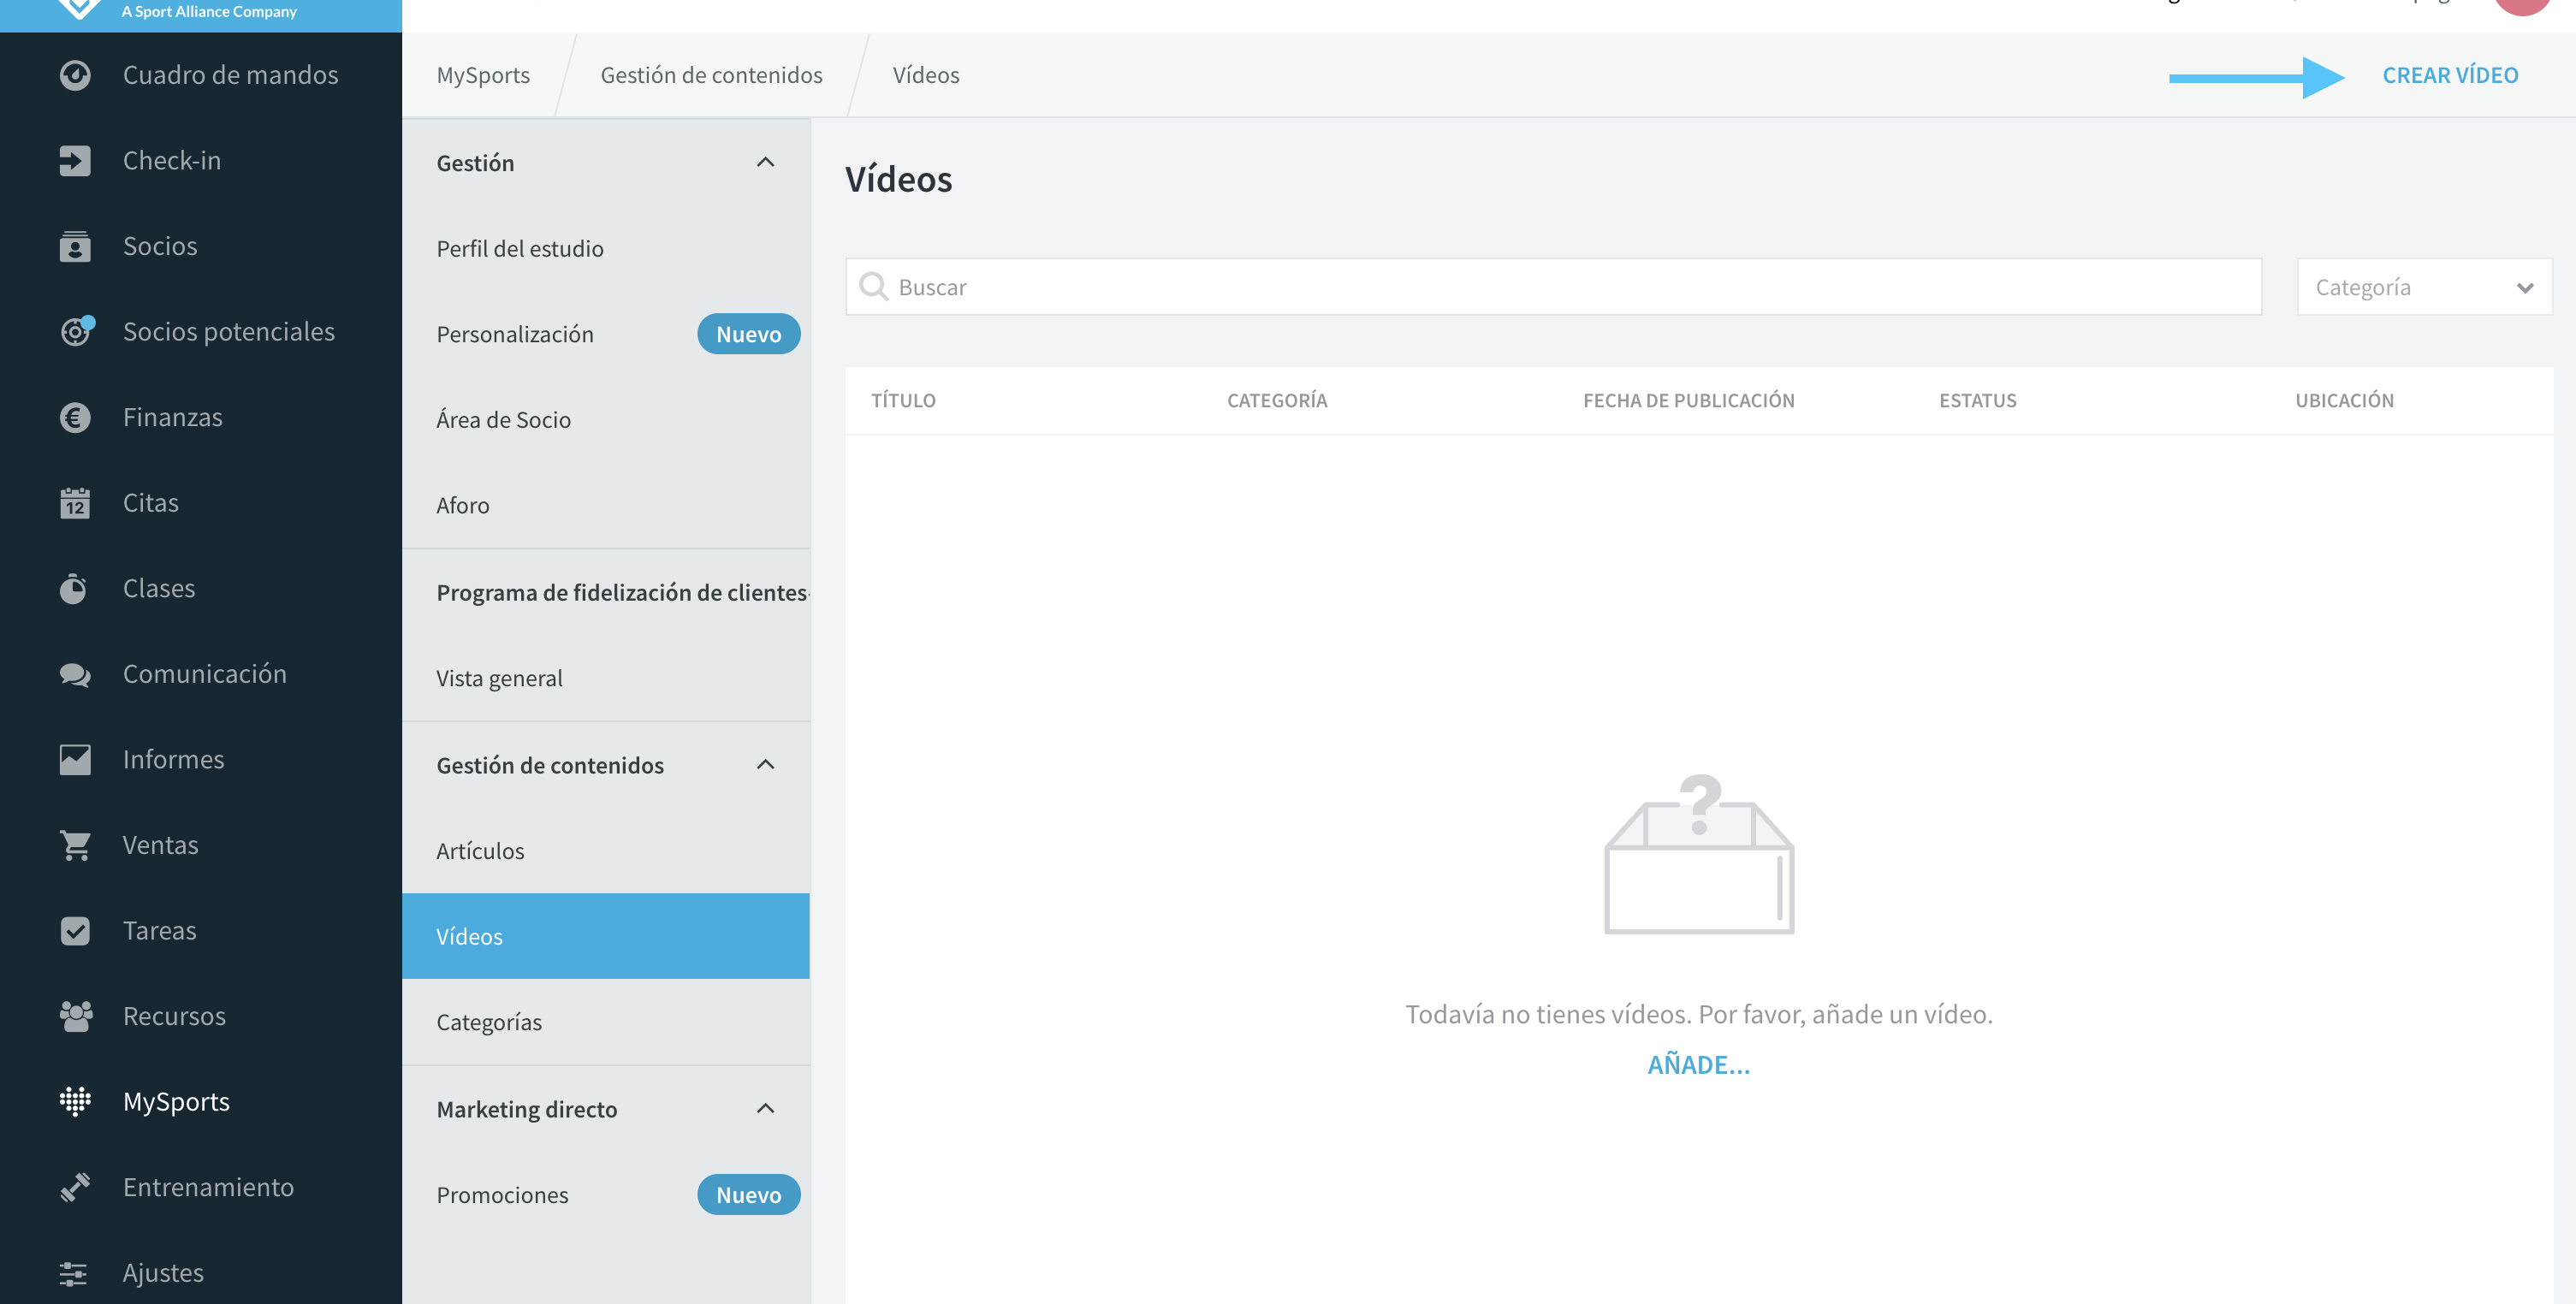The width and height of the screenshot is (2576, 1304).
Task: Click the ESTATUS column header
Action: pos(1977,400)
